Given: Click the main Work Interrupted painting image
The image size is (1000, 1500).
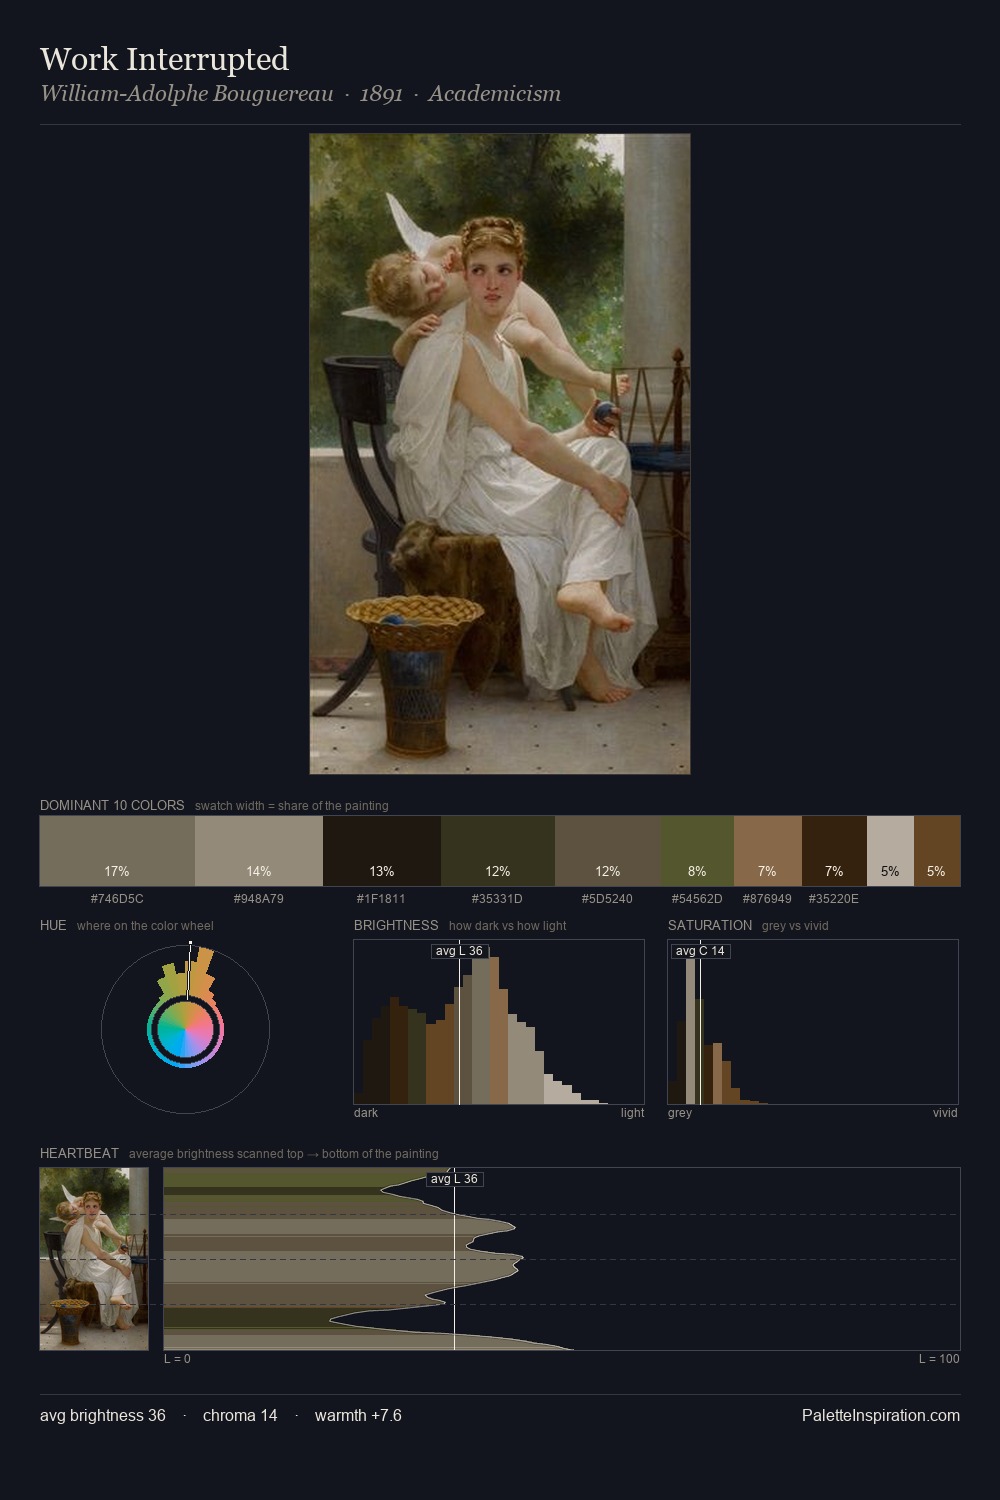Looking at the screenshot, I should coord(500,454).
